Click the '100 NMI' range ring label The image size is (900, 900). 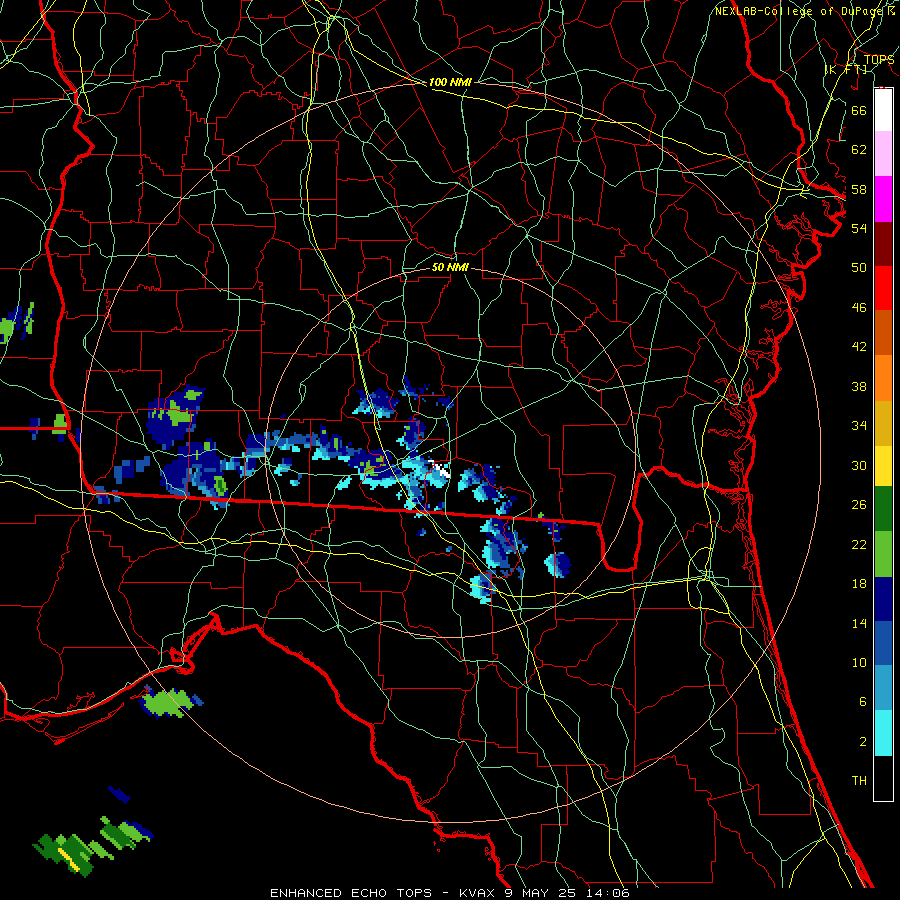[450, 82]
